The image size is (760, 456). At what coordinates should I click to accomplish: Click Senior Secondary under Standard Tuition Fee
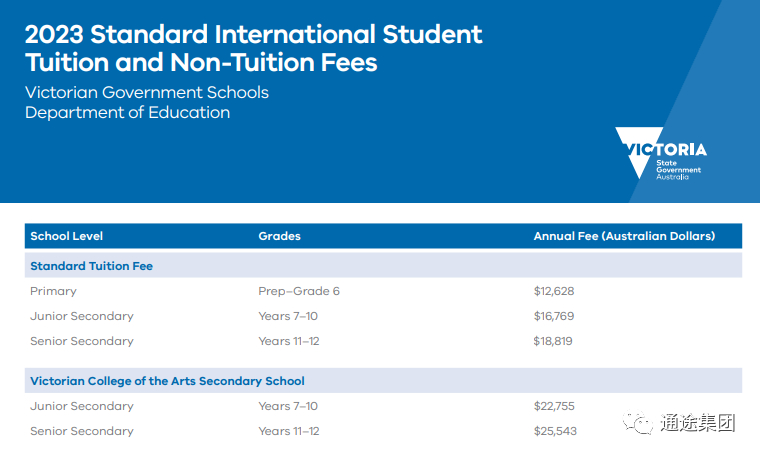(x=82, y=341)
